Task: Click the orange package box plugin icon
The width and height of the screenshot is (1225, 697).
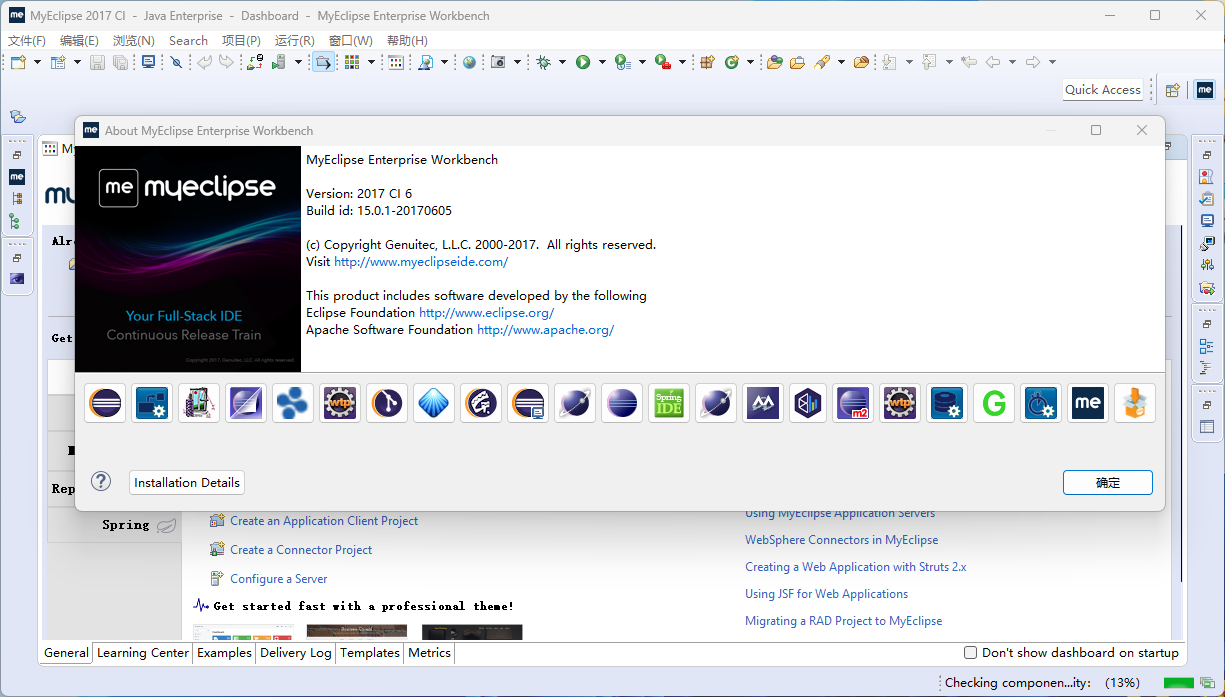Action: pos(1135,403)
